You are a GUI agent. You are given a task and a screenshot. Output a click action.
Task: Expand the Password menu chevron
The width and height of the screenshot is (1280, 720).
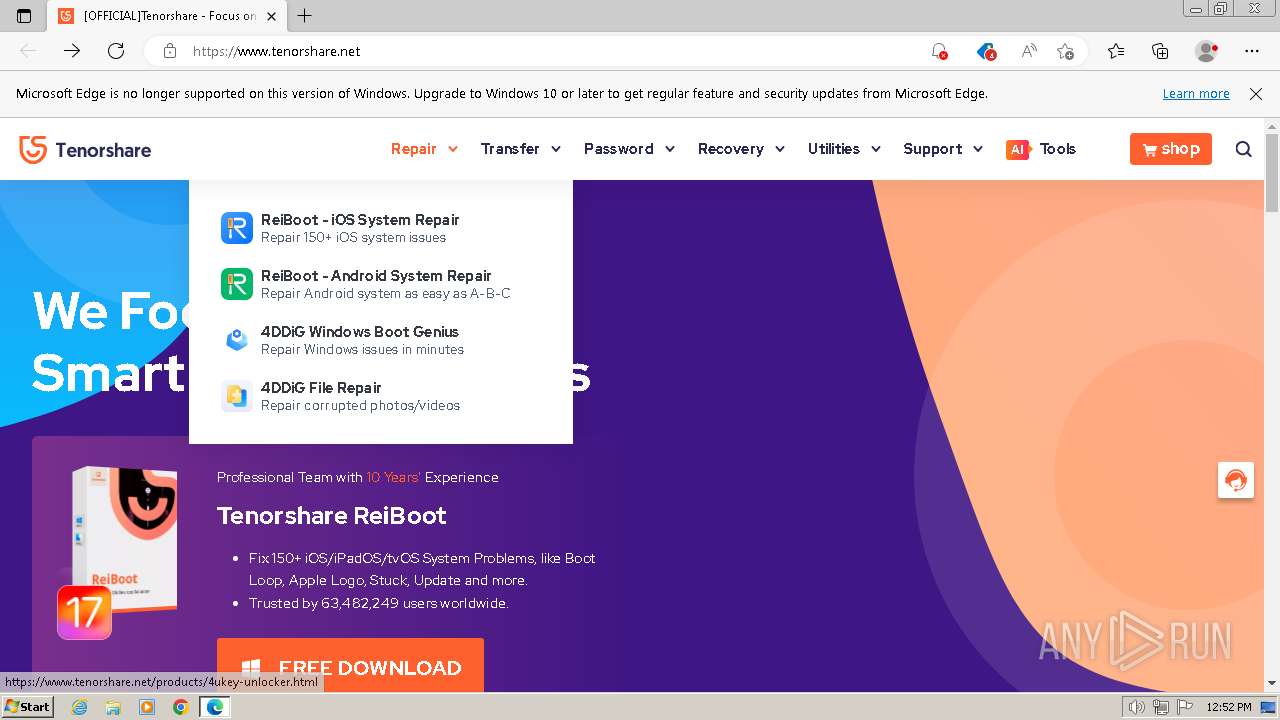[670, 149]
